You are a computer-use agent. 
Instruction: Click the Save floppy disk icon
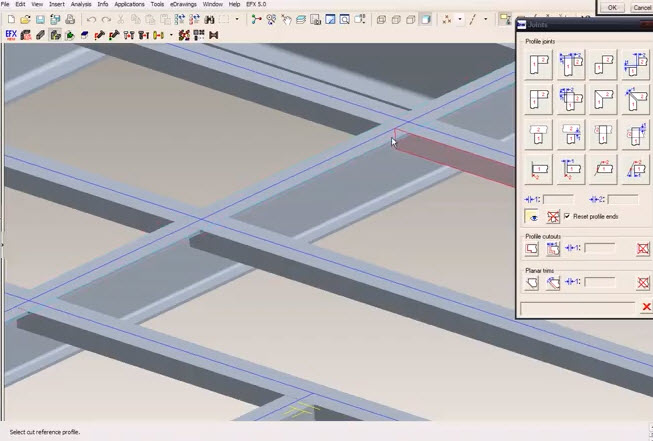pyautogui.click(x=40, y=20)
